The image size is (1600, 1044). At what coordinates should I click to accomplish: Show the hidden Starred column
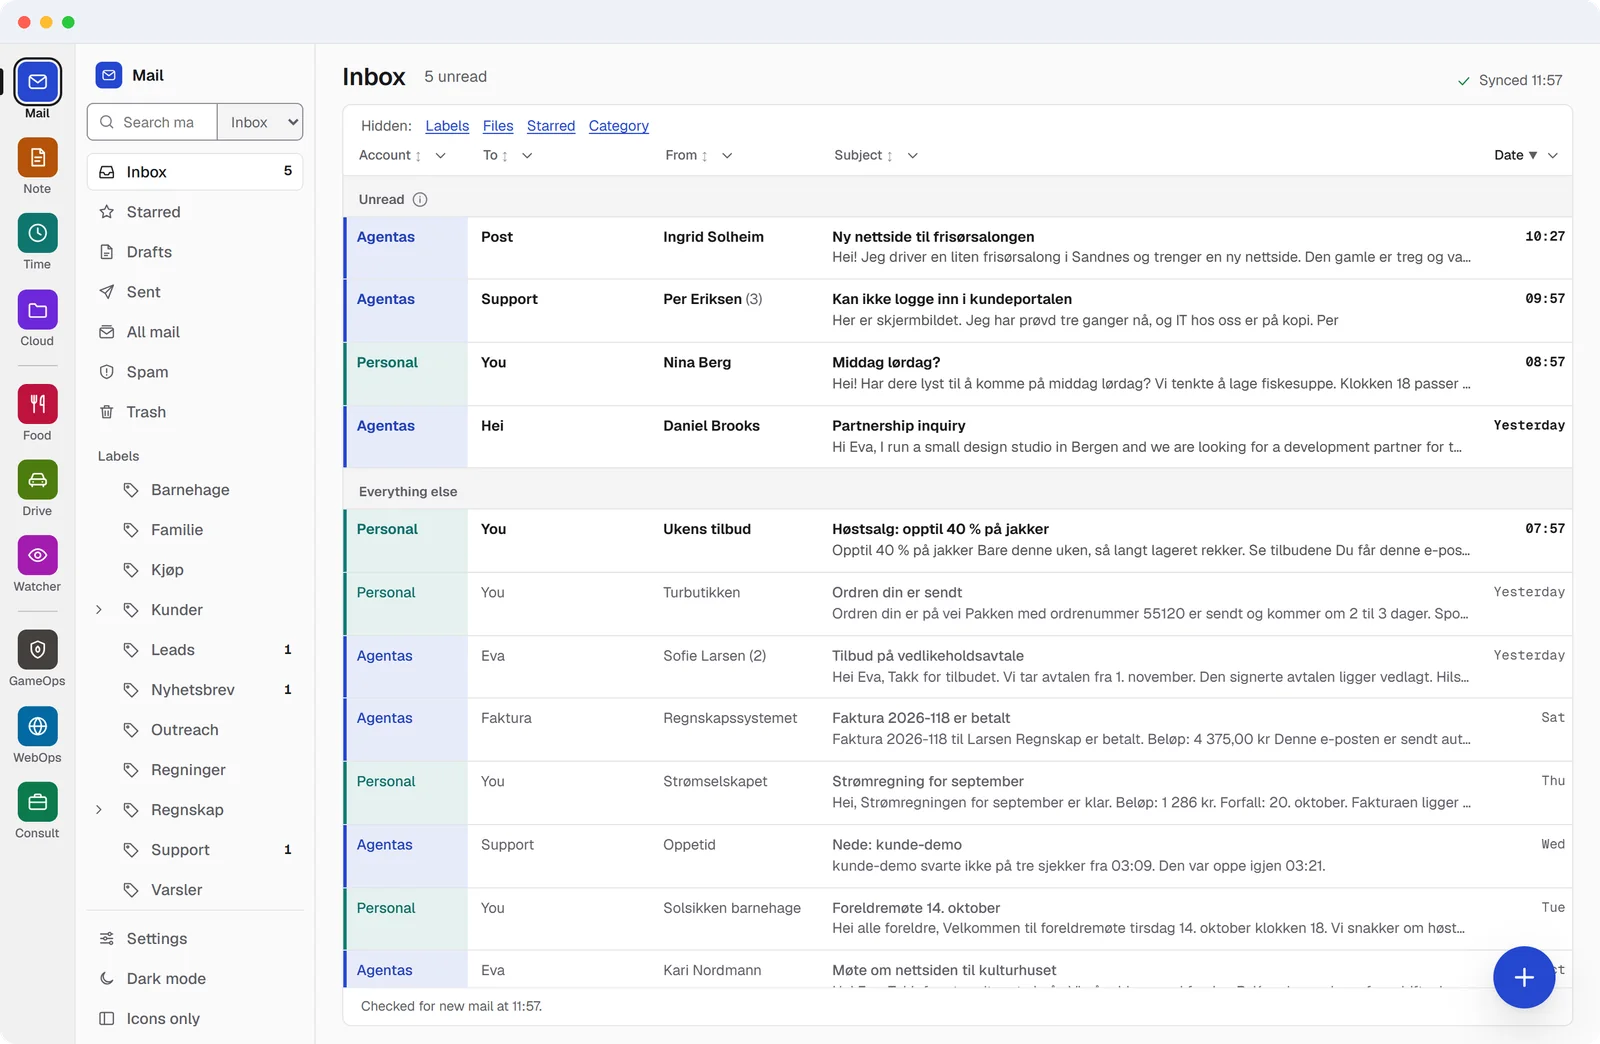(551, 126)
